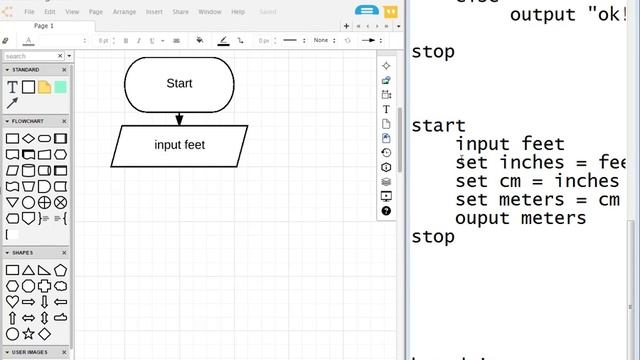Select the Text tool in Standard shapes
640x360 pixels.
(12, 87)
